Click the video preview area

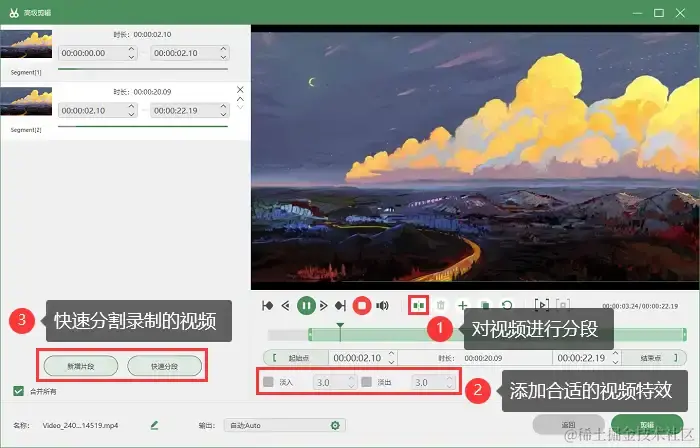point(475,156)
